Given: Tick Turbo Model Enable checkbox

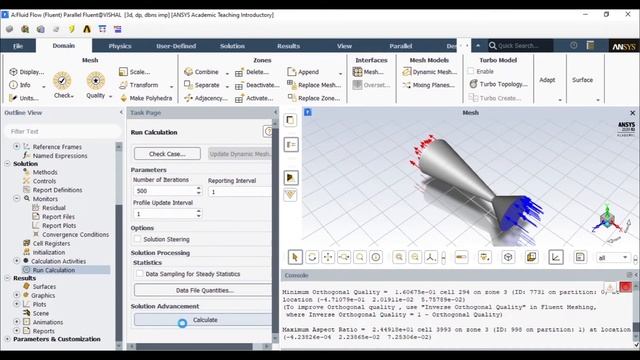Looking at the screenshot, I should coord(471,71).
